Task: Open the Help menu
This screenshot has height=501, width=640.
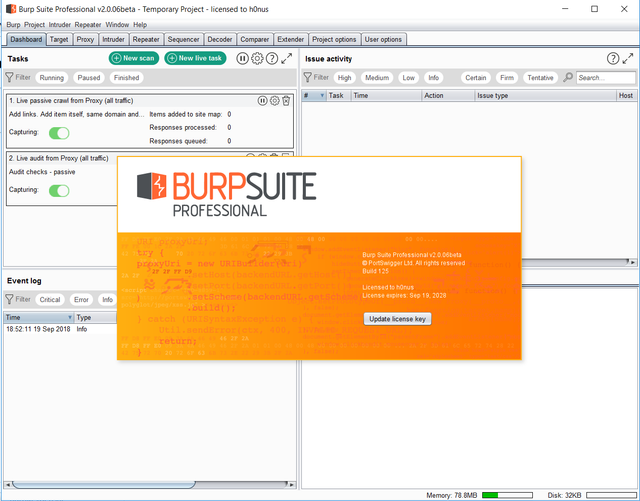Action: pos(140,24)
